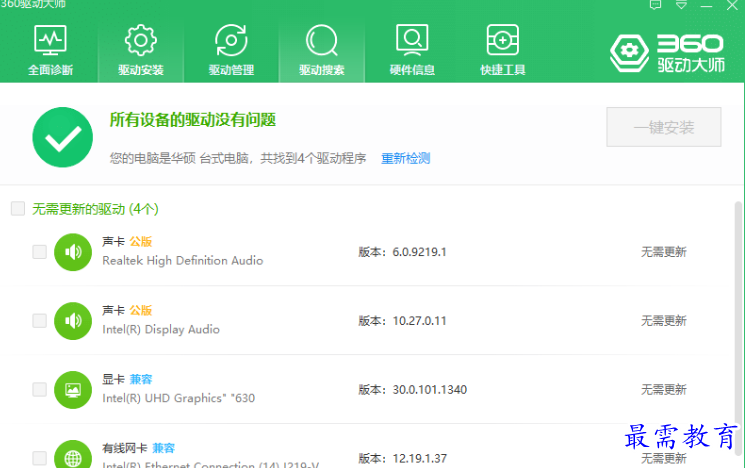Switch to the 驱动安装 tab
746x468 pixels.
tap(141, 50)
